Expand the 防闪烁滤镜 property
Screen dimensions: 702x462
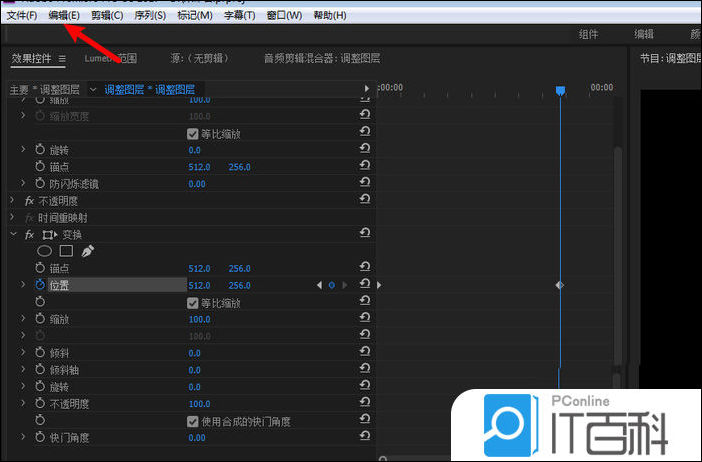(x=24, y=183)
